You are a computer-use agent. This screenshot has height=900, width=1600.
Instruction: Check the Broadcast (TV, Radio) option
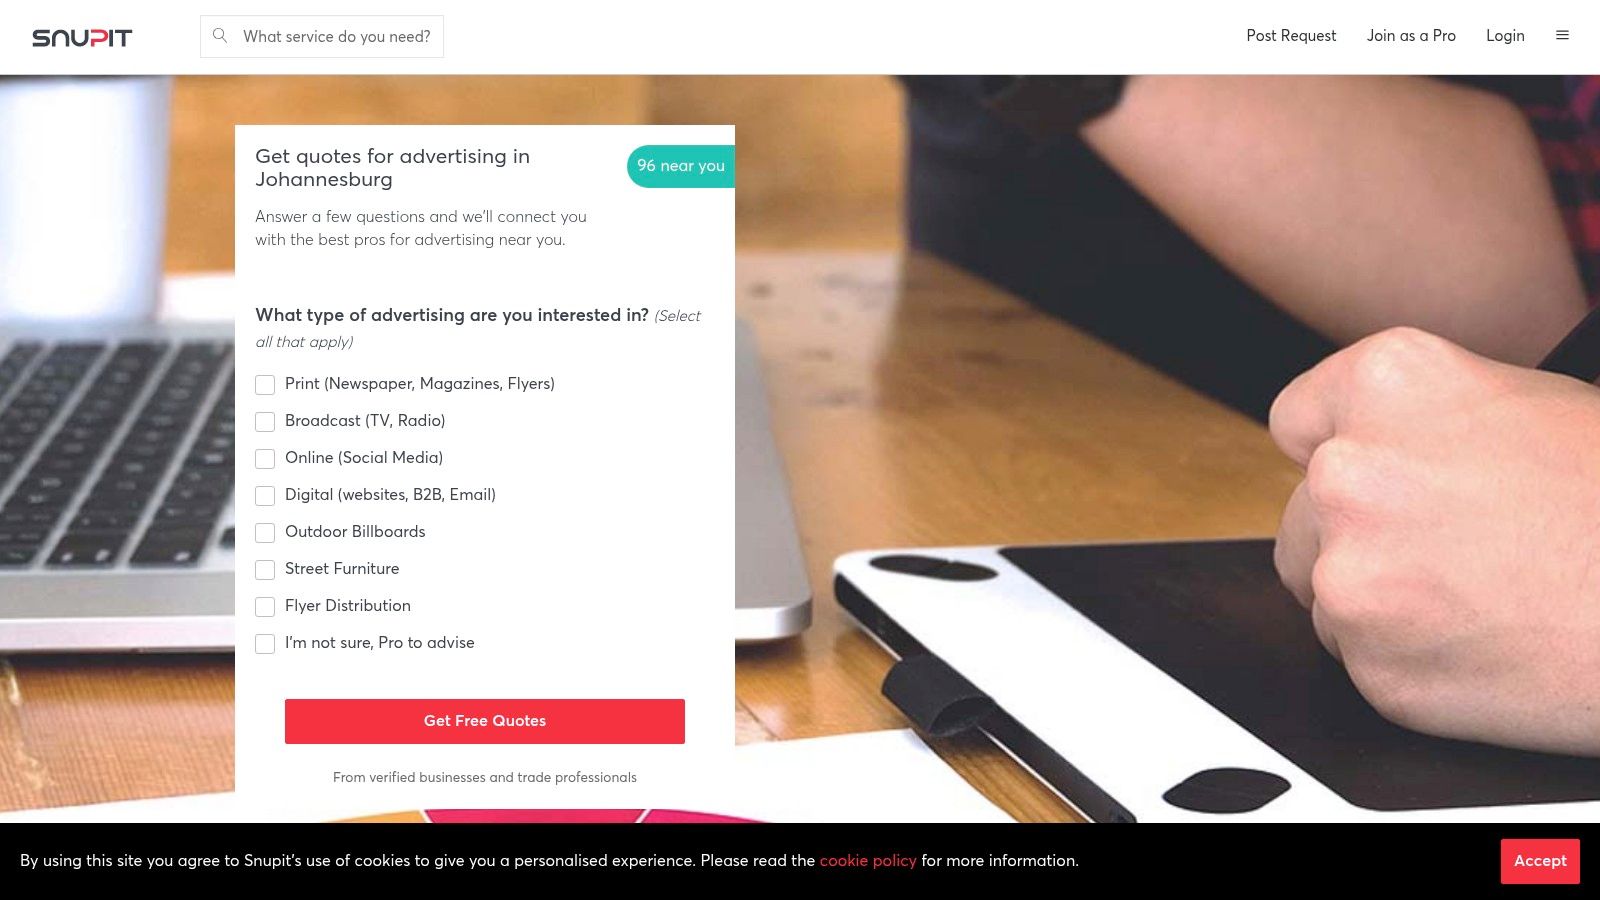265,422
